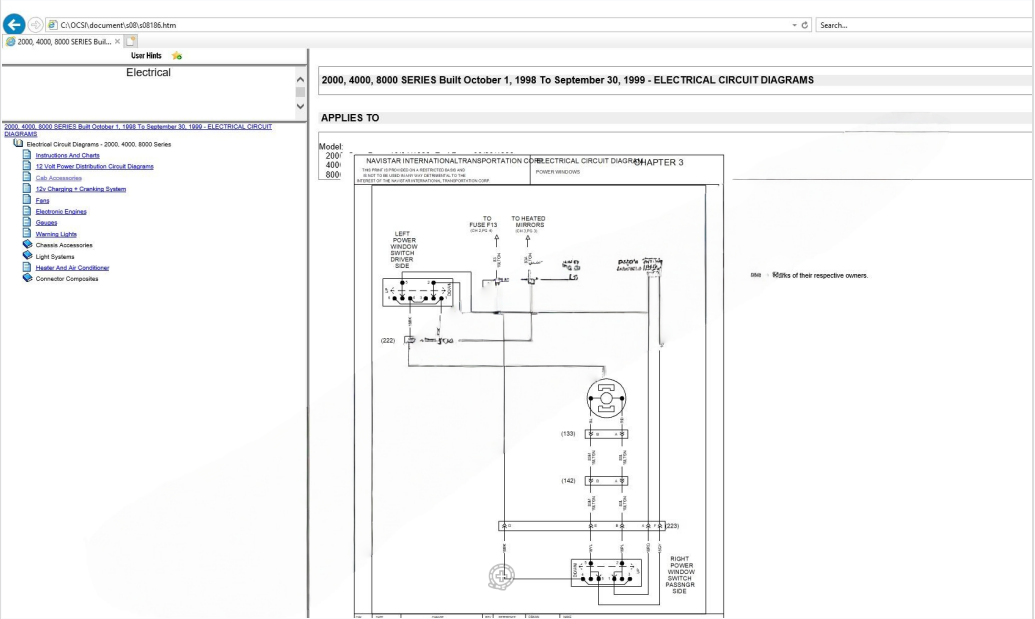Open the 12v Charging + Cranking System link
The image size is (1035, 619).
(80, 189)
